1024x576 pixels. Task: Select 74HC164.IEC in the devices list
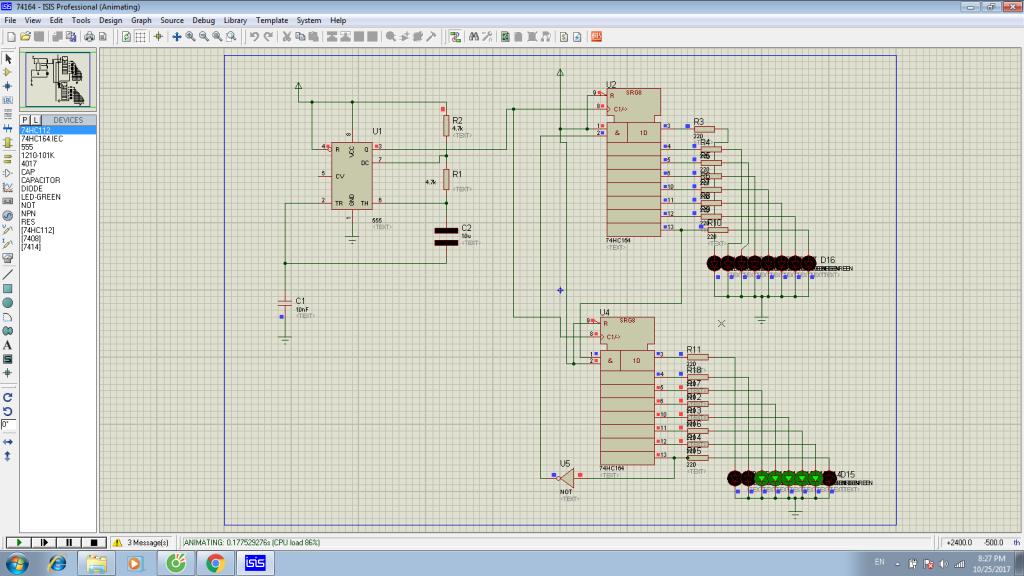coord(42,138)
